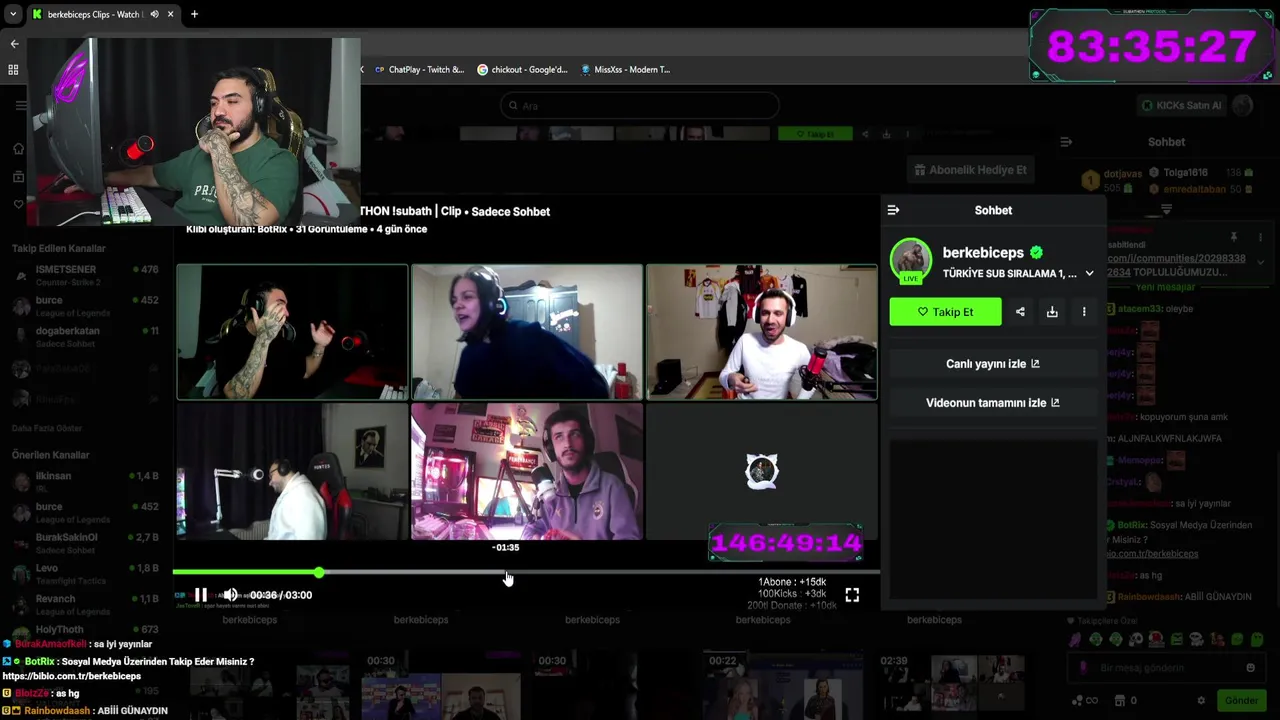
Task: Open ISMETSENER followed channel
Action: (86, 276)
